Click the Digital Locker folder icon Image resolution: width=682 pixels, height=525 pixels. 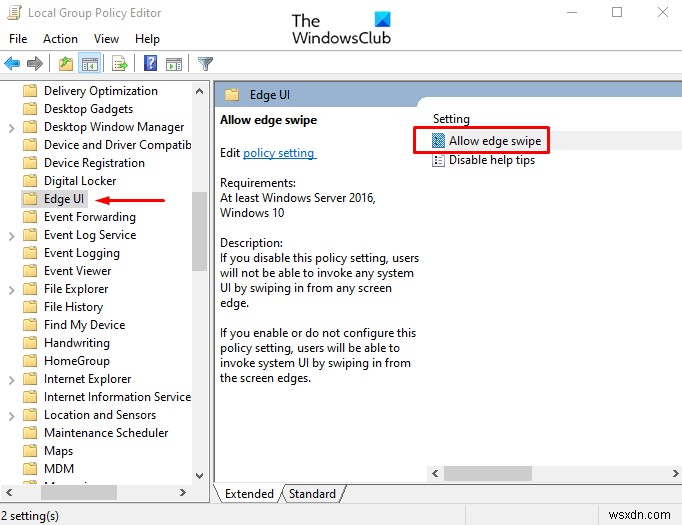click(x=30, y=181)
